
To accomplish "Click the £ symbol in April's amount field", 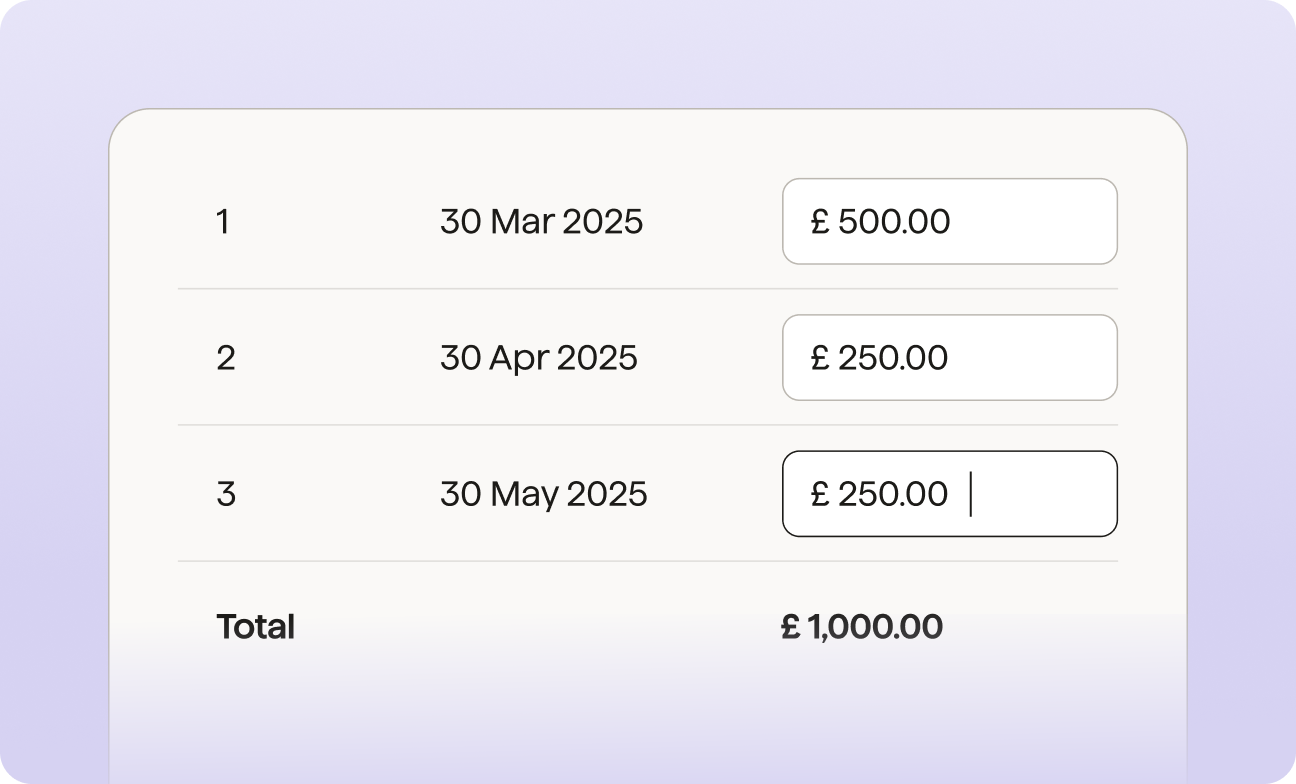I will click(821, 358).
